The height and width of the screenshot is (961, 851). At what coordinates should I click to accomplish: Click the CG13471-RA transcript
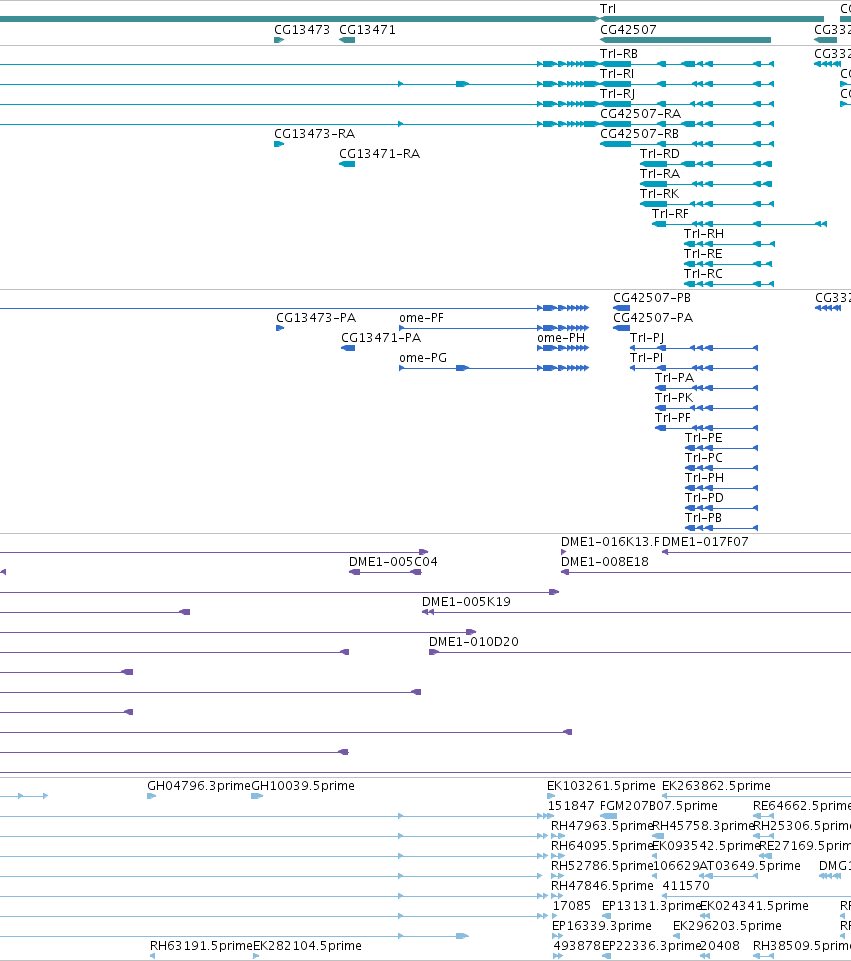tap(347, 164)
